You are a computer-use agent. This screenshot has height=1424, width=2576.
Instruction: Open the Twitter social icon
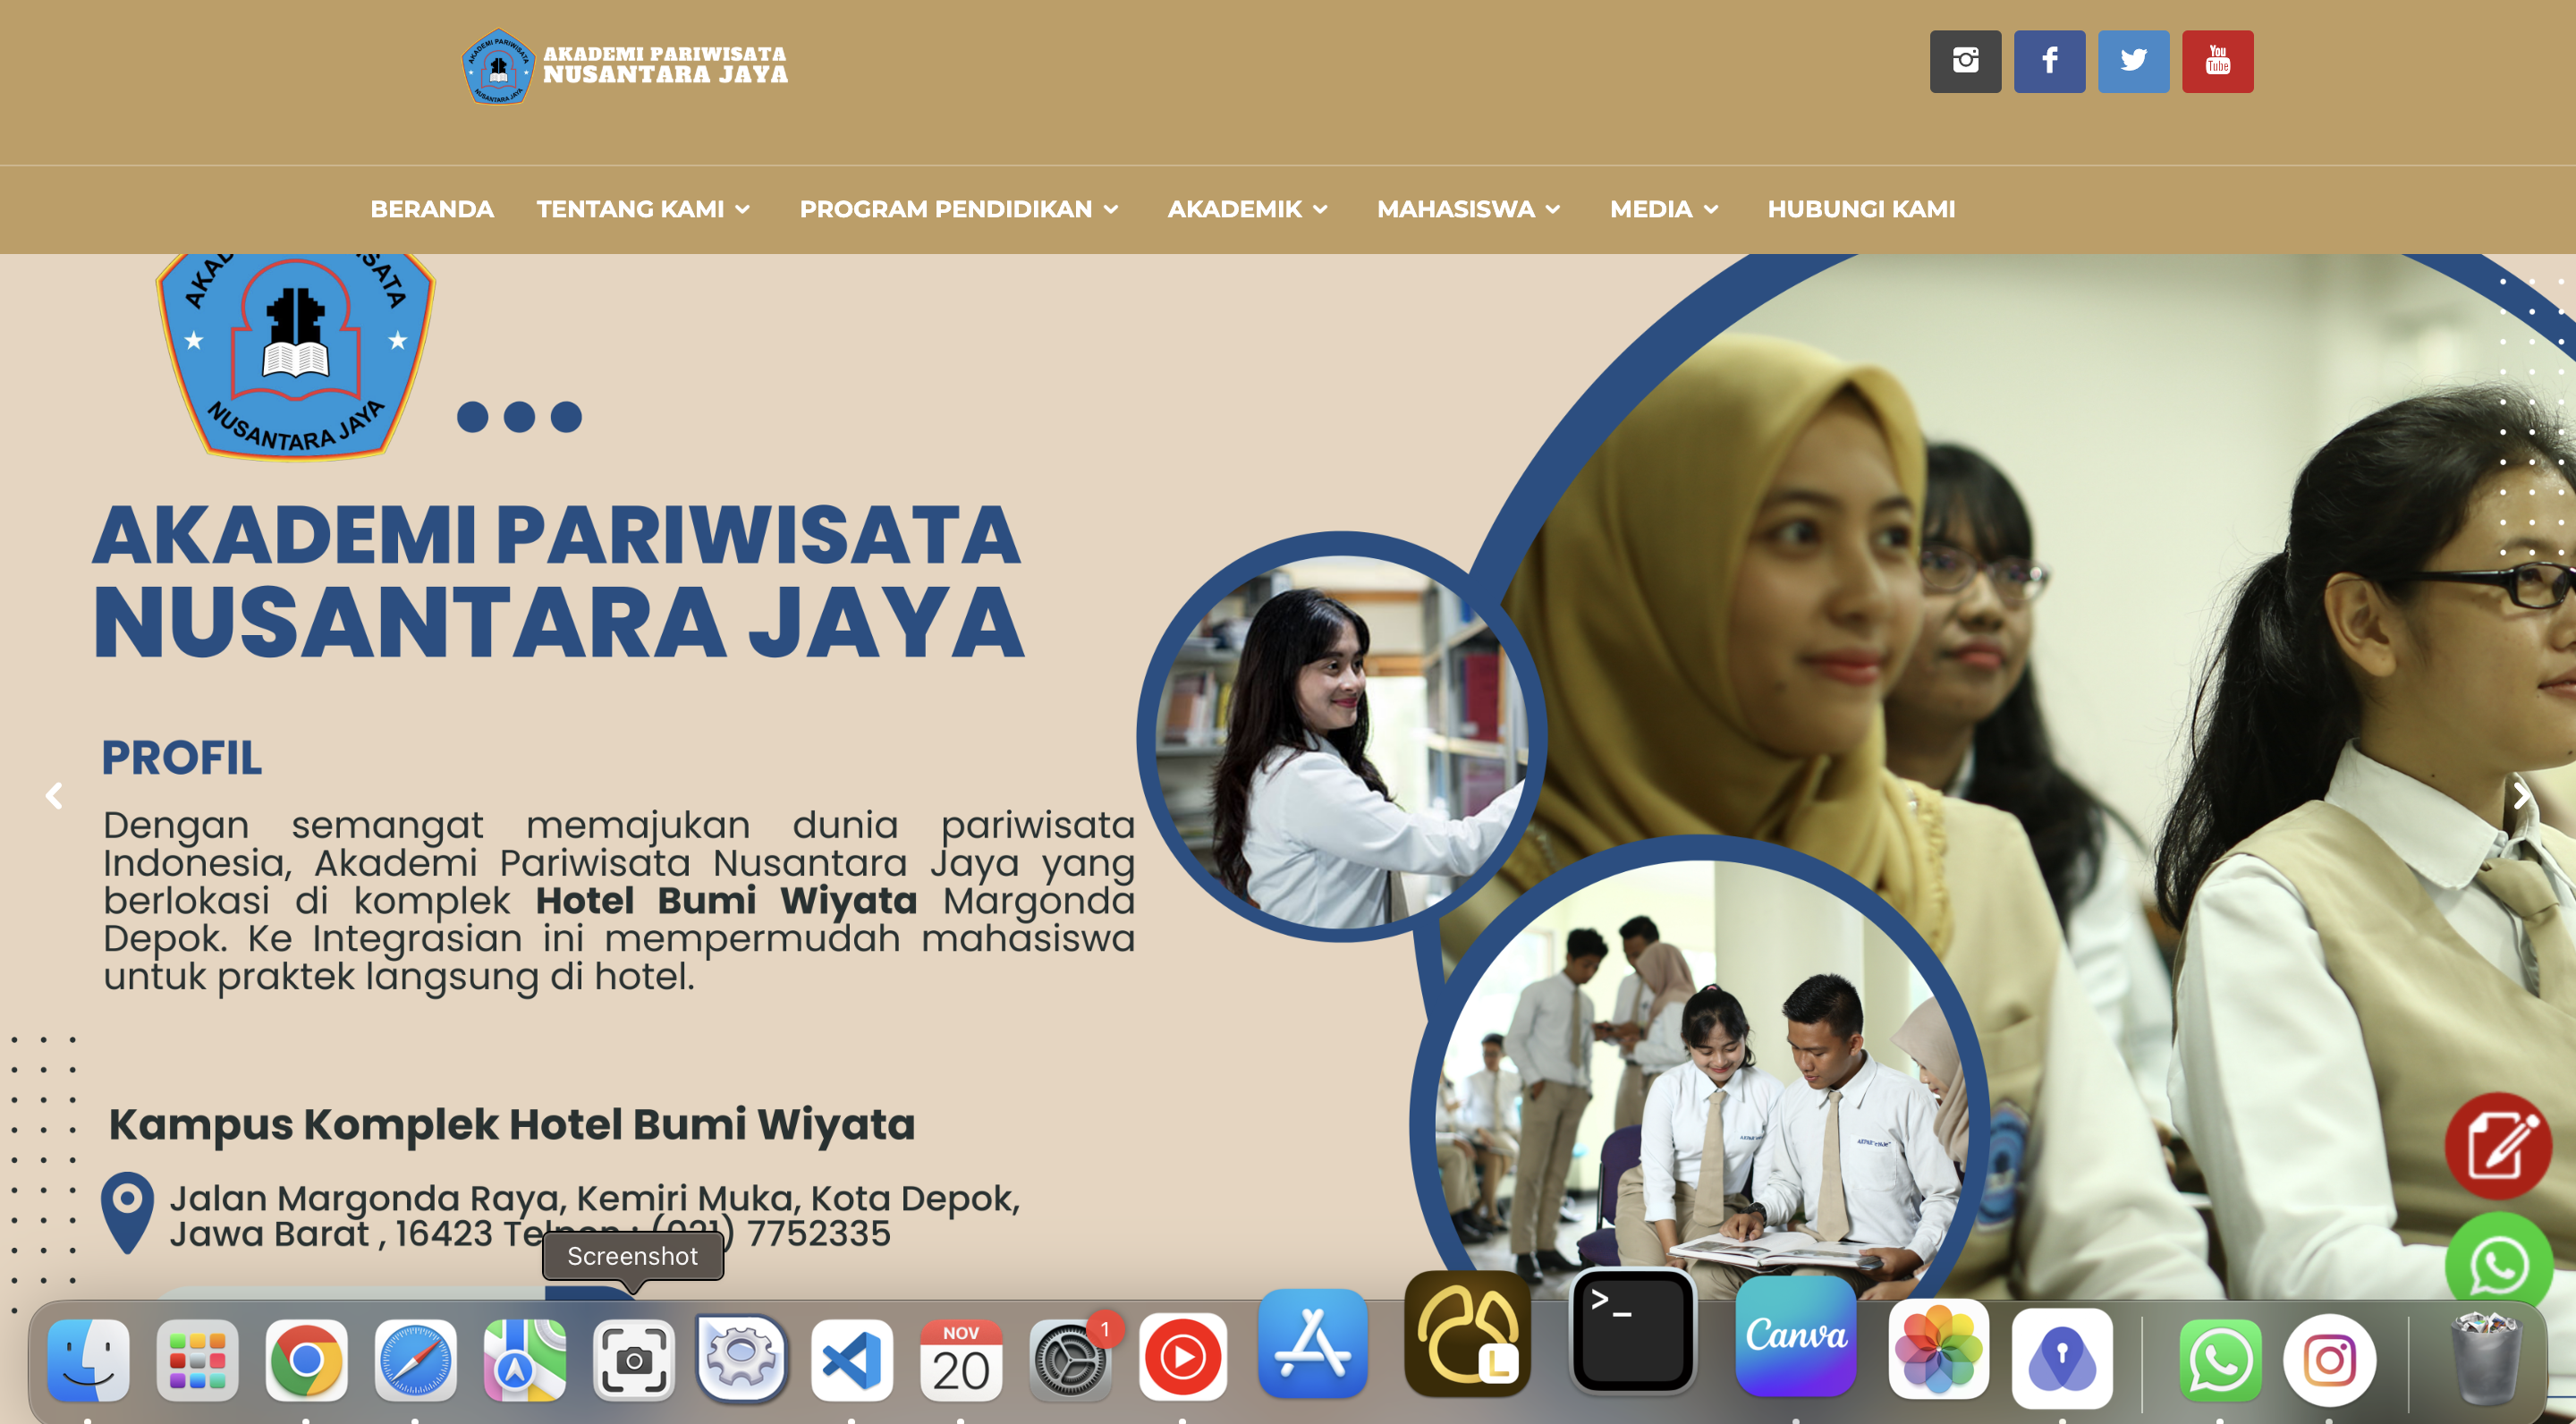click(x=2133, y=61)
